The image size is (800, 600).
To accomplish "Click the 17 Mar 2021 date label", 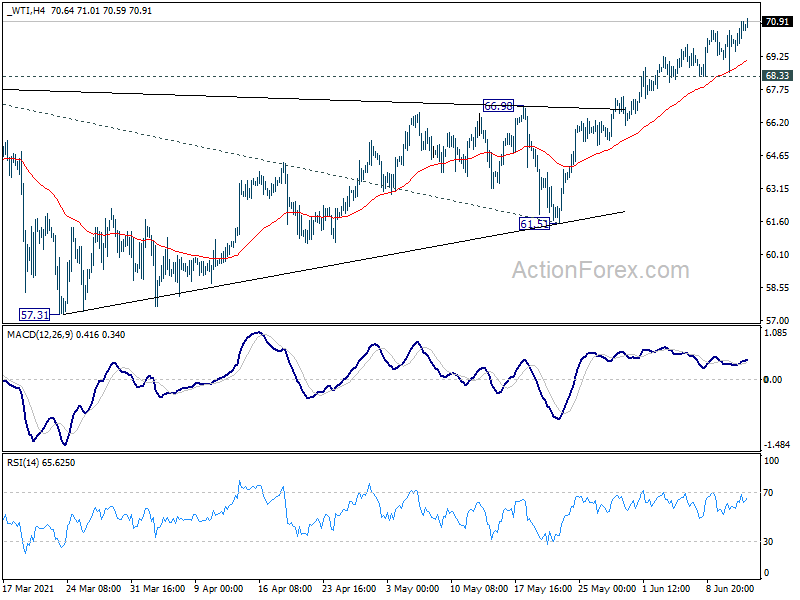I will (x=28, y=588).
